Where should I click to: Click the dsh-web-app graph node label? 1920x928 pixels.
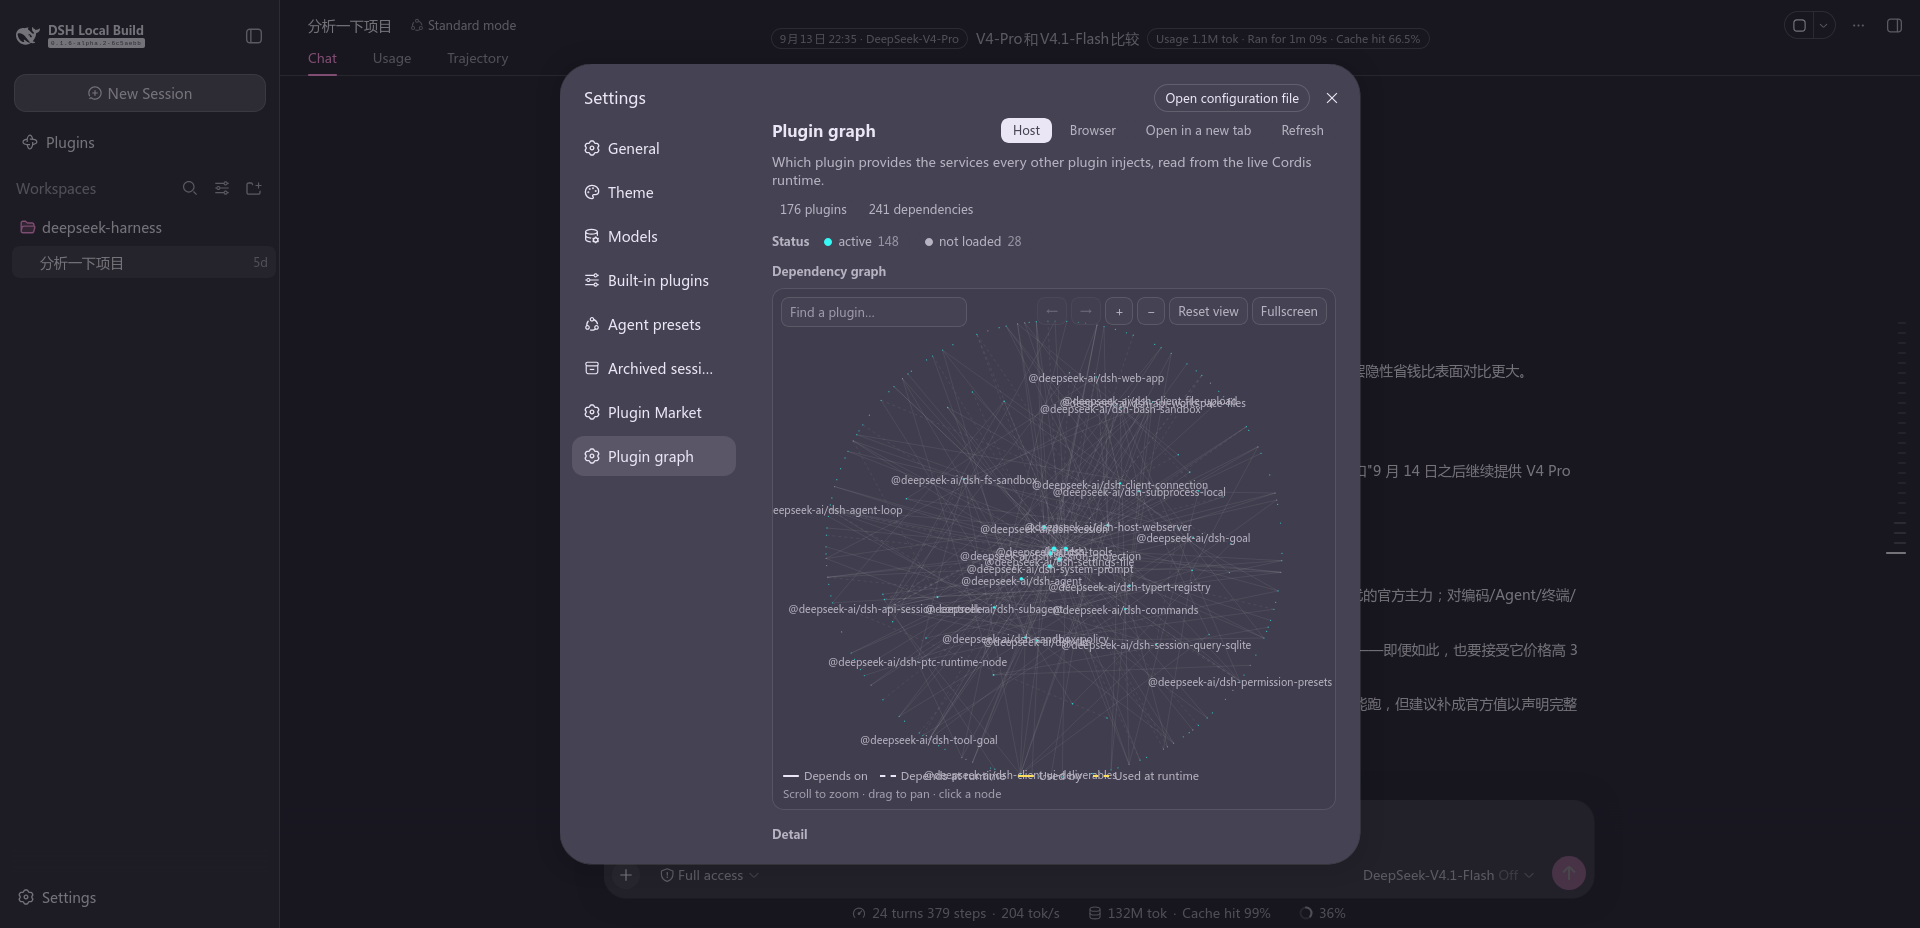coord(1096,378)
